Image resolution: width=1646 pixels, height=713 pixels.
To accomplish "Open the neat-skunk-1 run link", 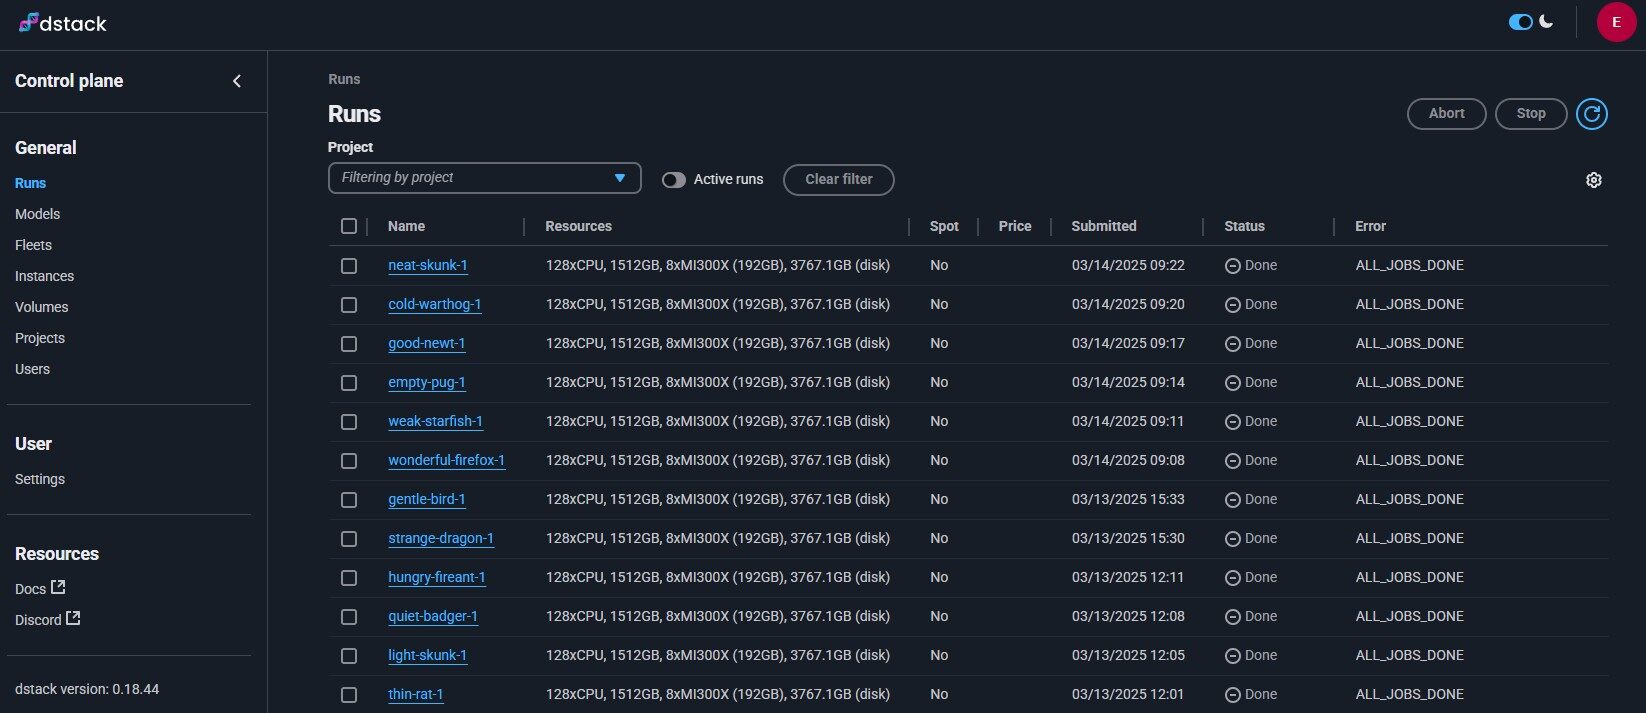I will pyautogui.click(x=428, y=265).
